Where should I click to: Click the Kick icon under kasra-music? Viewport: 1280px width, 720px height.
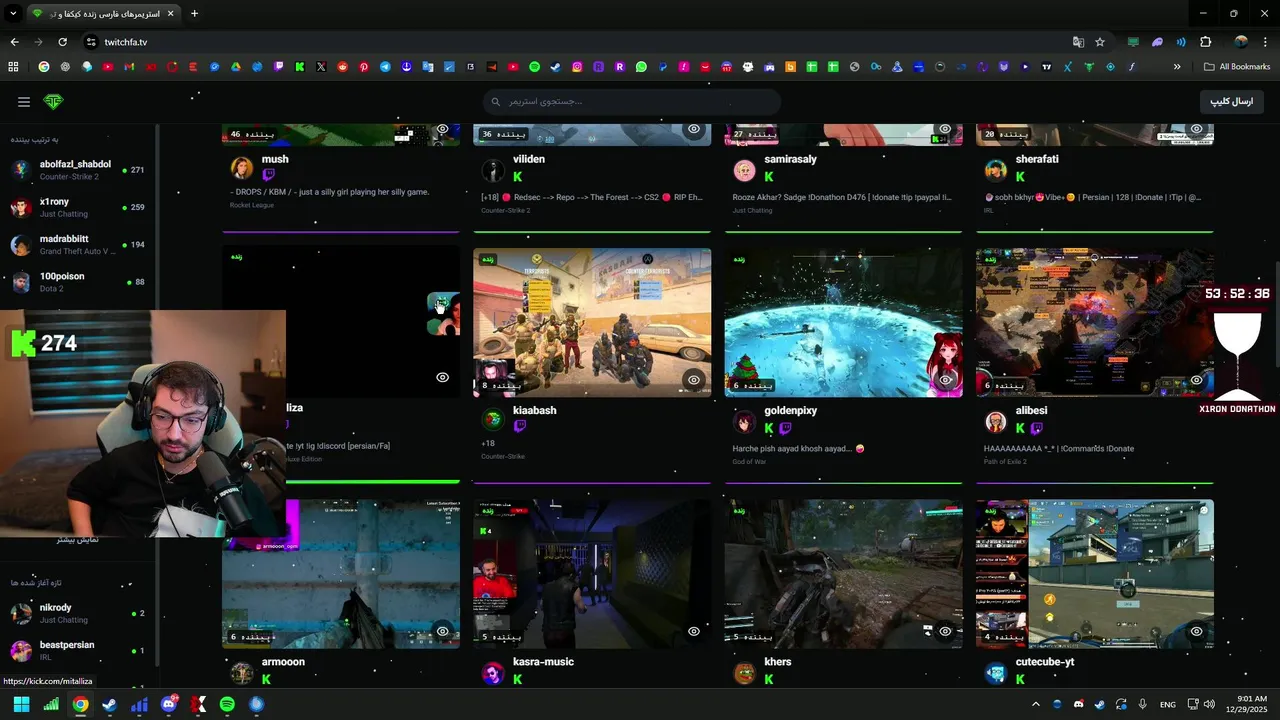(x=518, y=679)
